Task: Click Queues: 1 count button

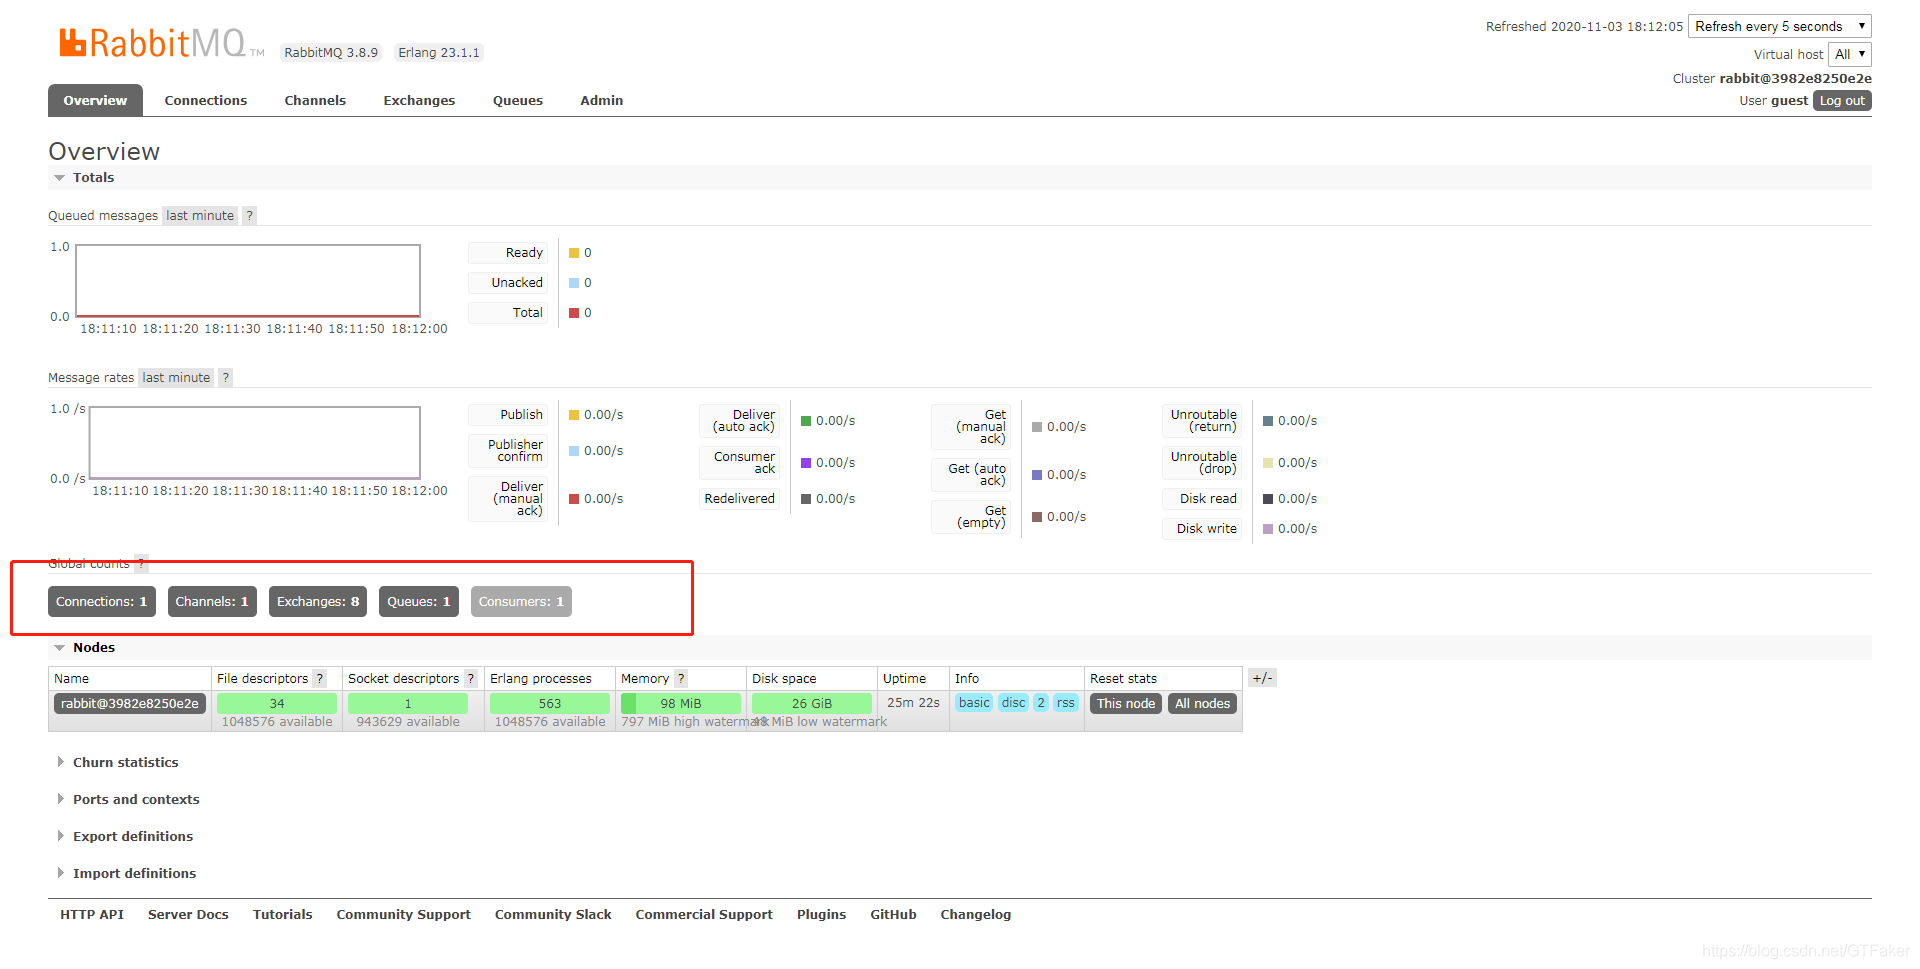Action: [x=419, y=601]
